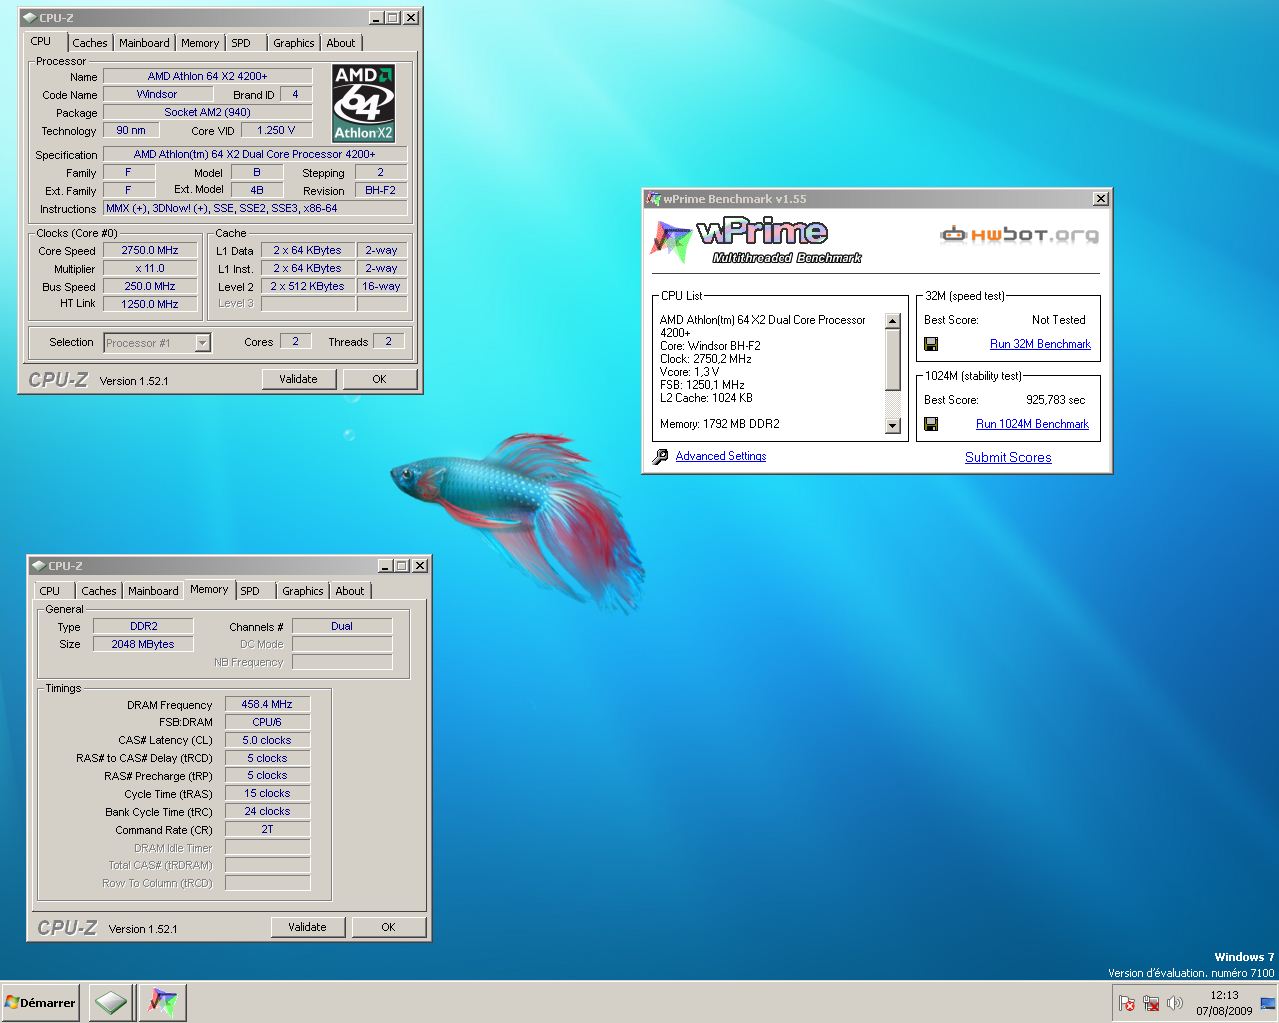Open the Démarrer start menu
The width and height of the screenshot is (1279, 1023).
[x=41, y=1002]
